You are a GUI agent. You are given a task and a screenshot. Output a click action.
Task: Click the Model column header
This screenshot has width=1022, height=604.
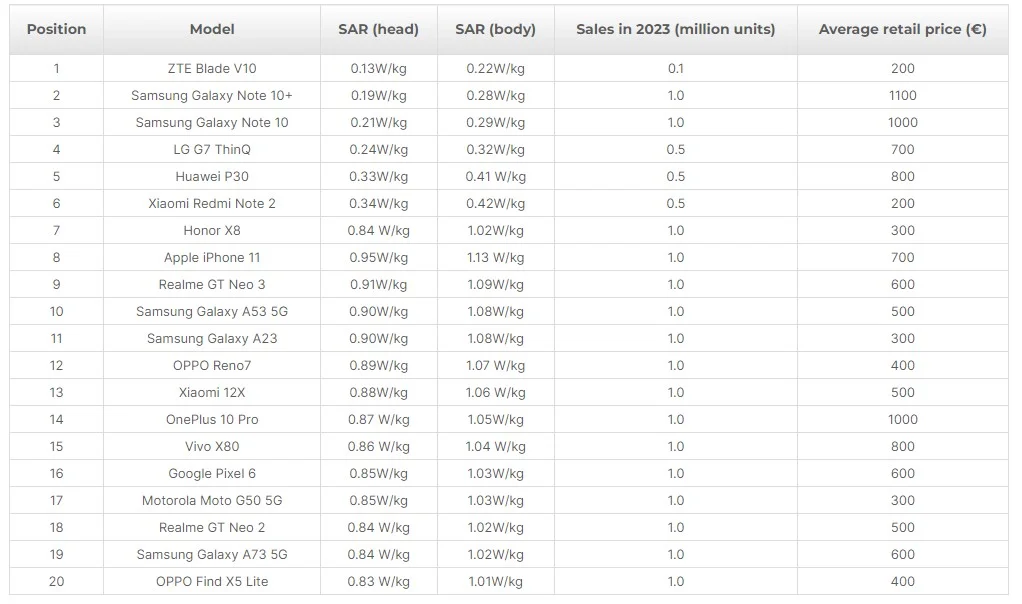click(x=212, y=29)
